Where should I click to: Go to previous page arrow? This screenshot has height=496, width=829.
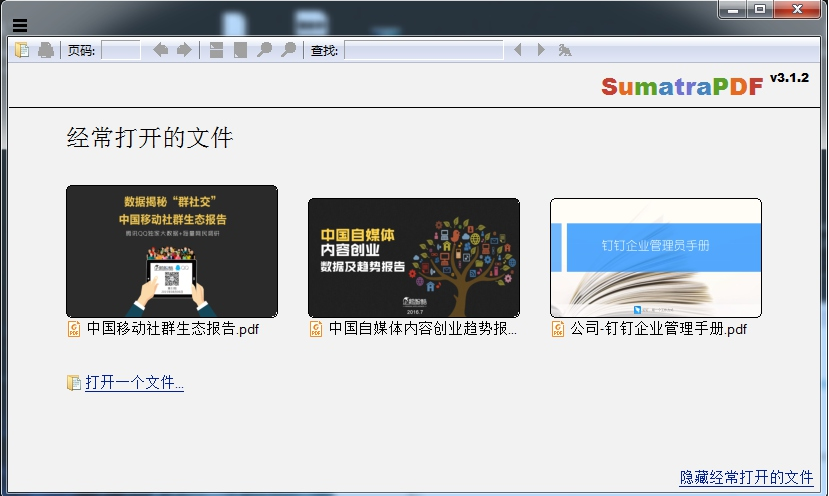[160, 50]
